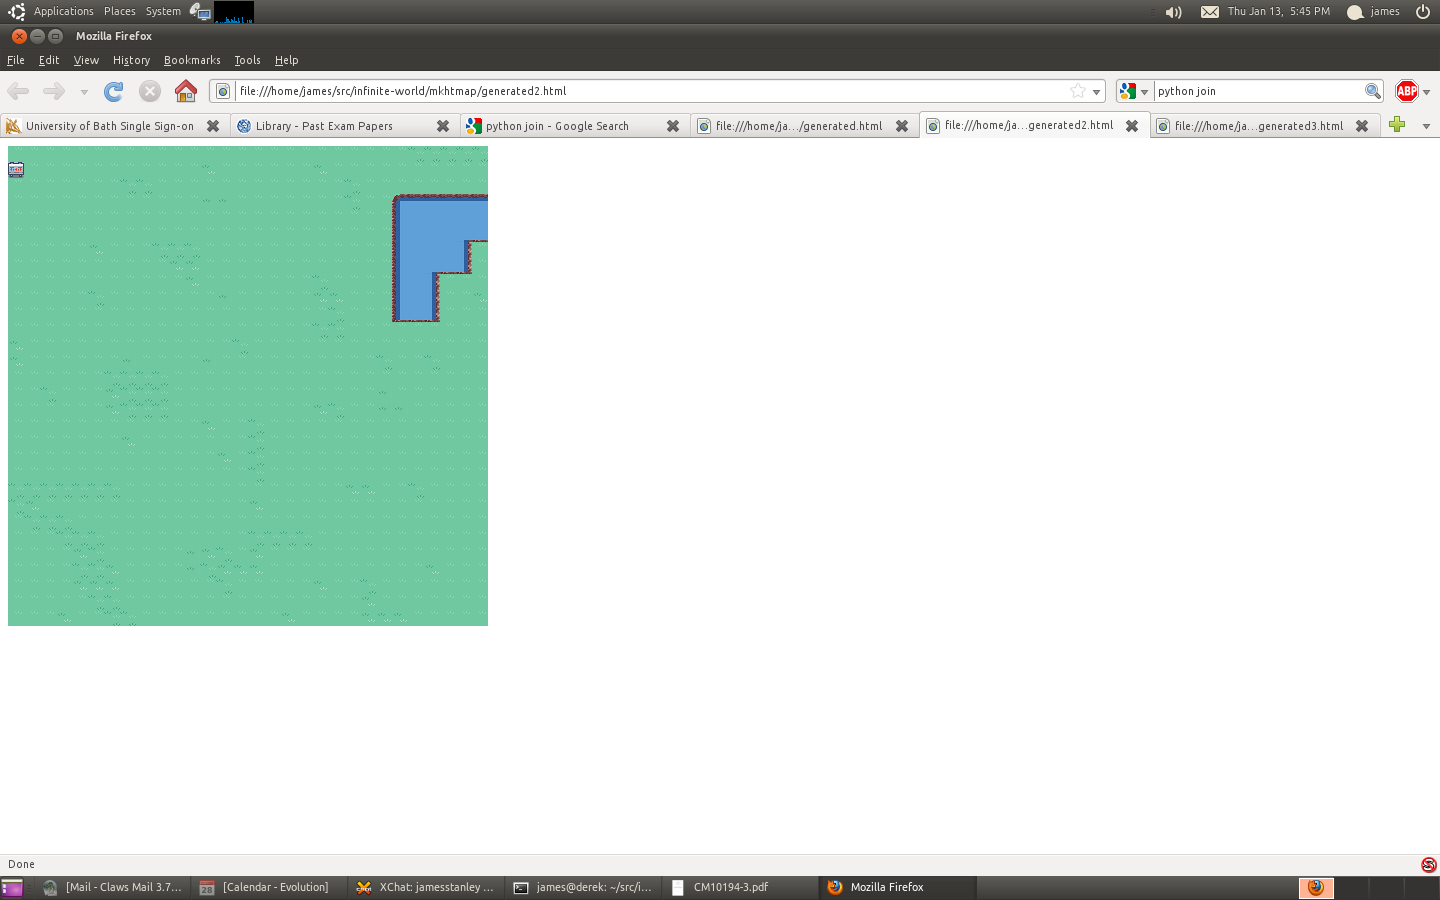The height and width of the screenshot is (900, 1440).
Task: Open the History menu
Action: (x=131, y=60)
